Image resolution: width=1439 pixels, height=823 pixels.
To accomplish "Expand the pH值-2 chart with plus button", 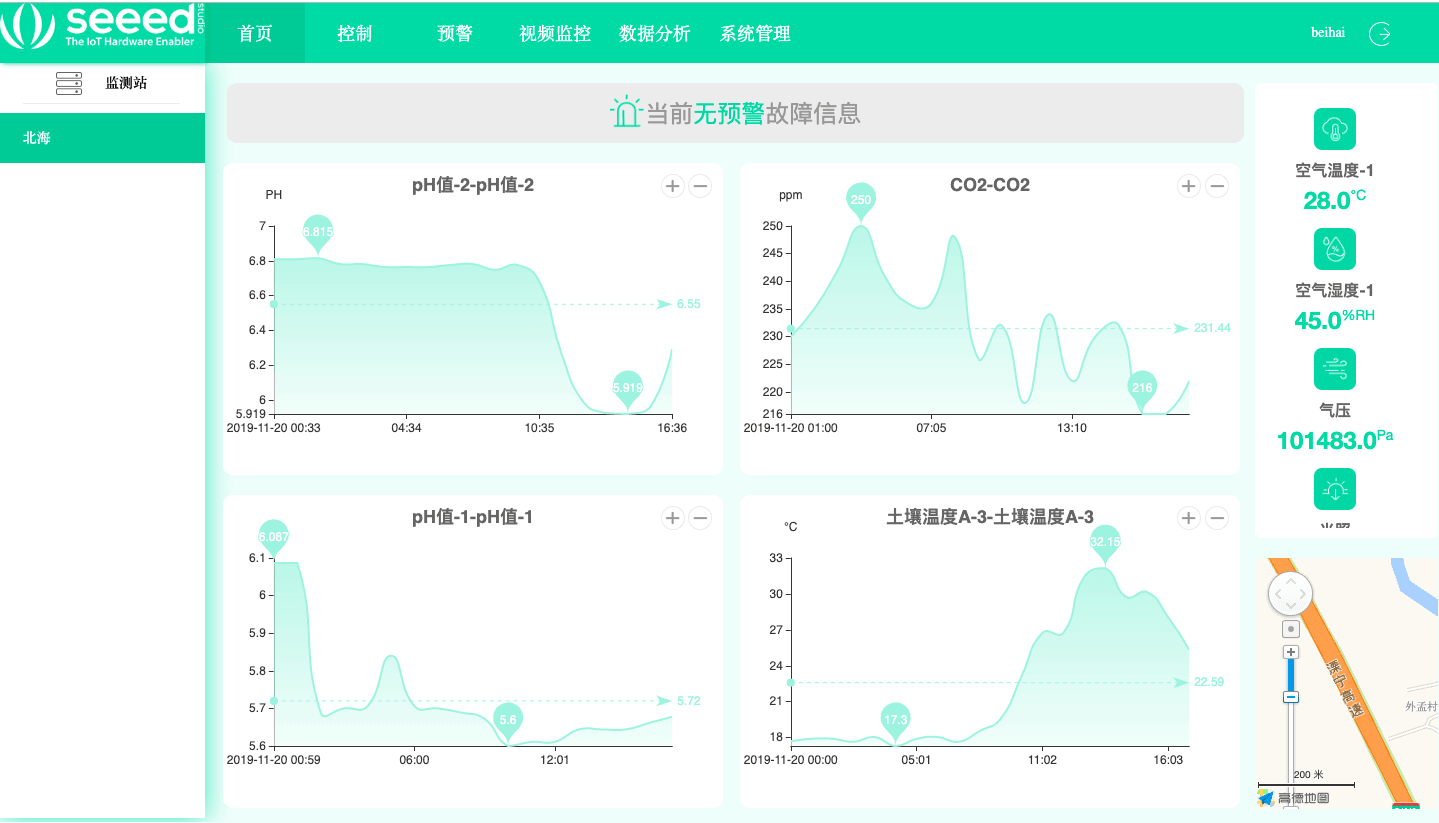I will (x=672, y=185).
